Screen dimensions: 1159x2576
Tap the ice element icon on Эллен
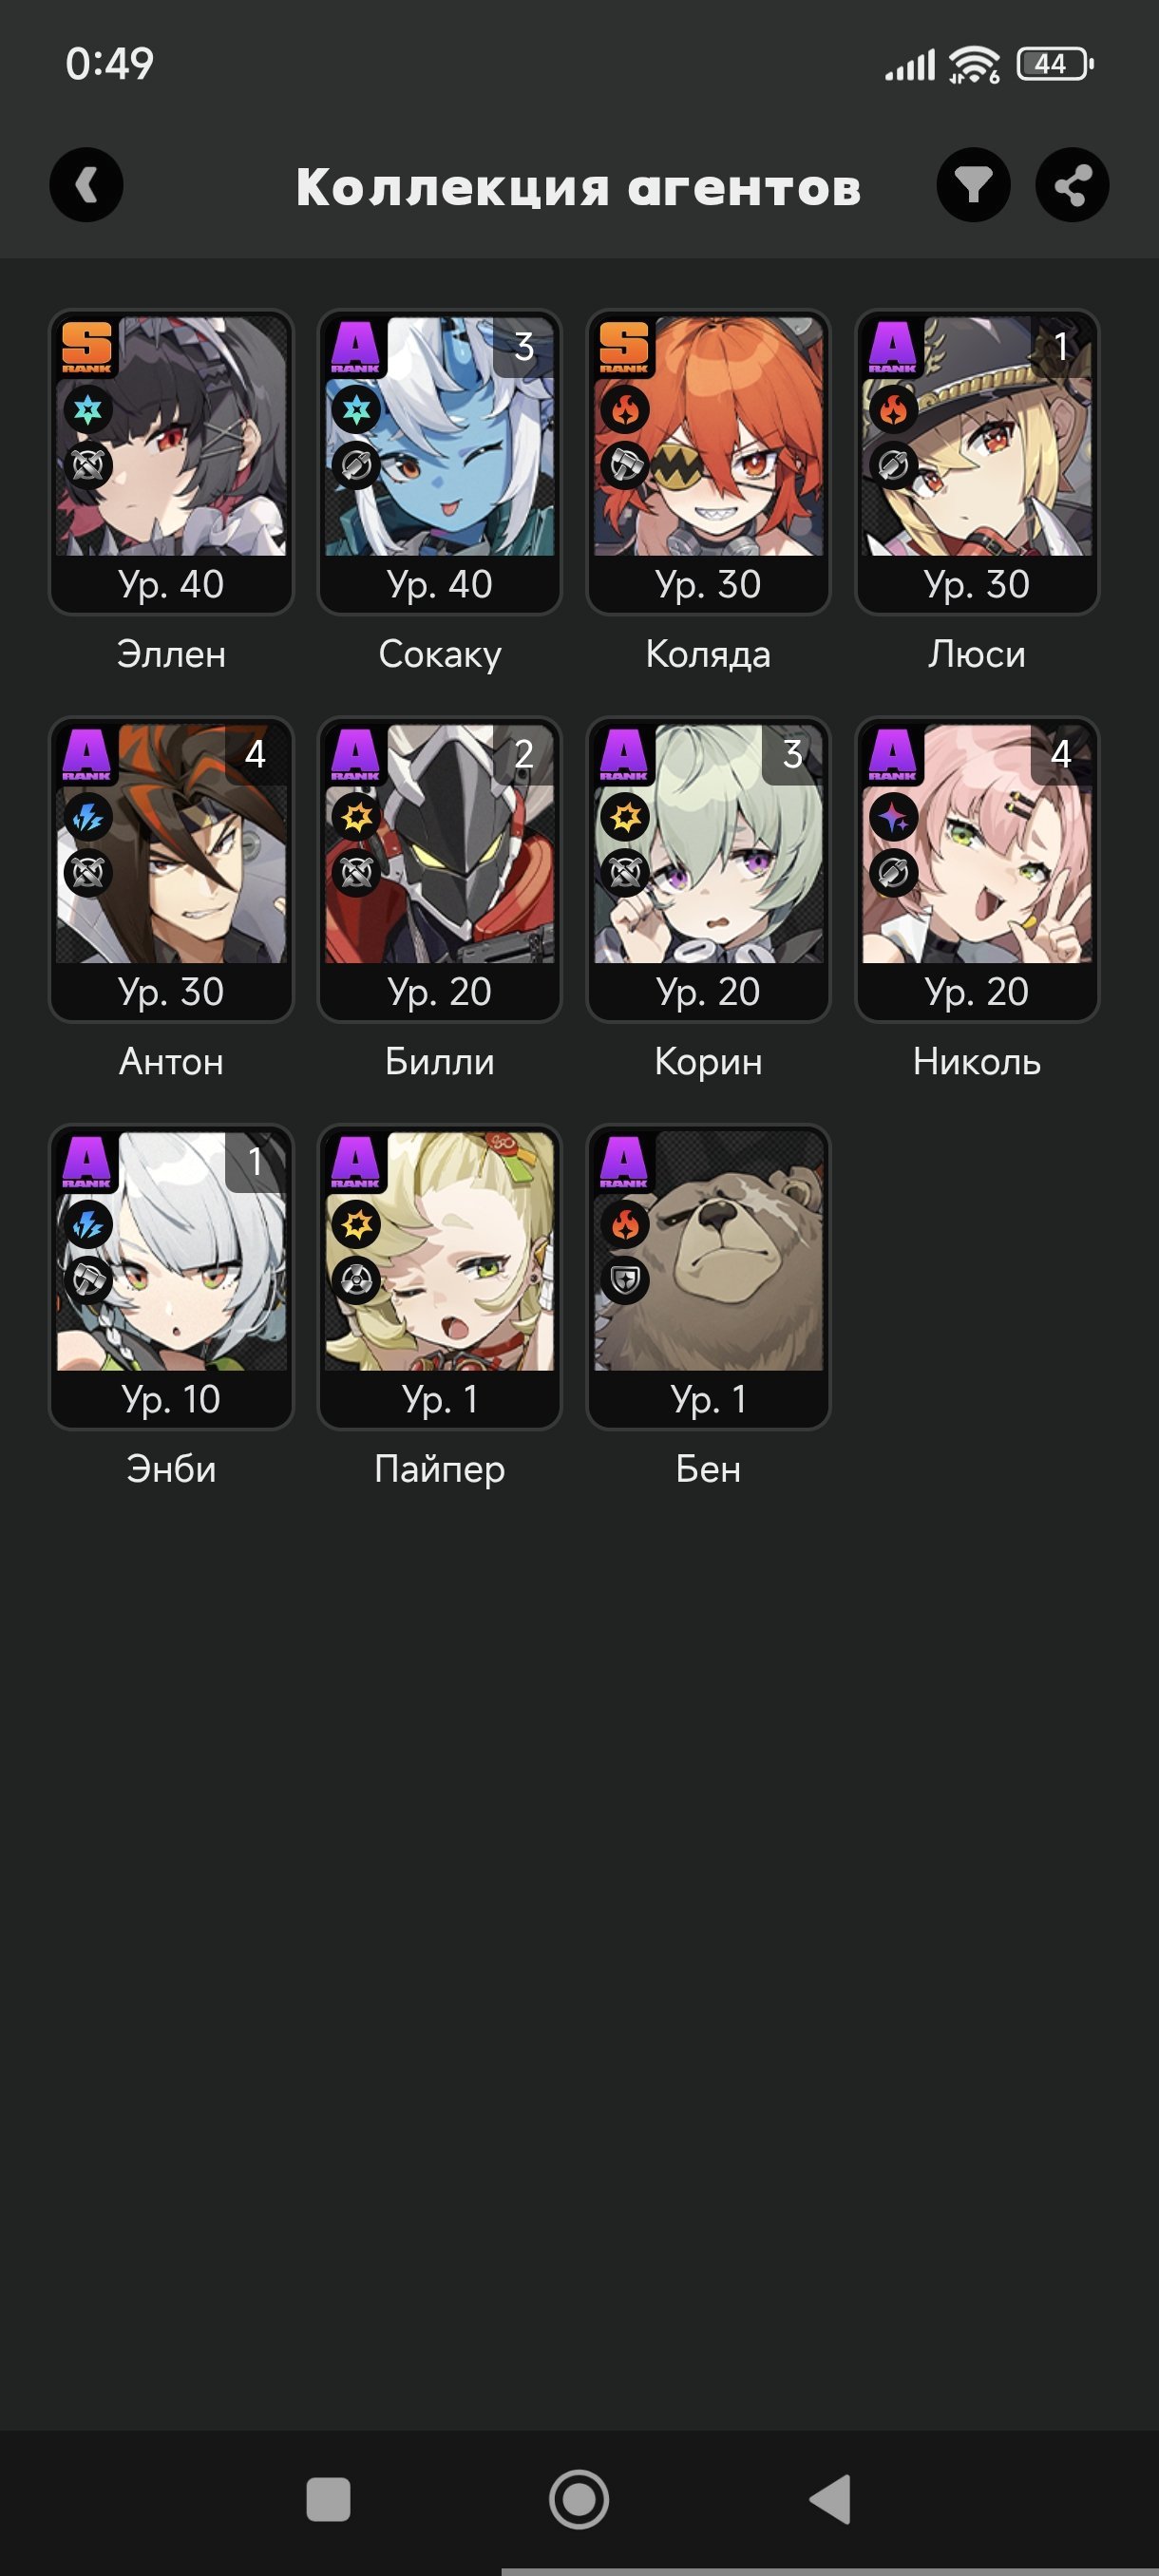(88, 410)
